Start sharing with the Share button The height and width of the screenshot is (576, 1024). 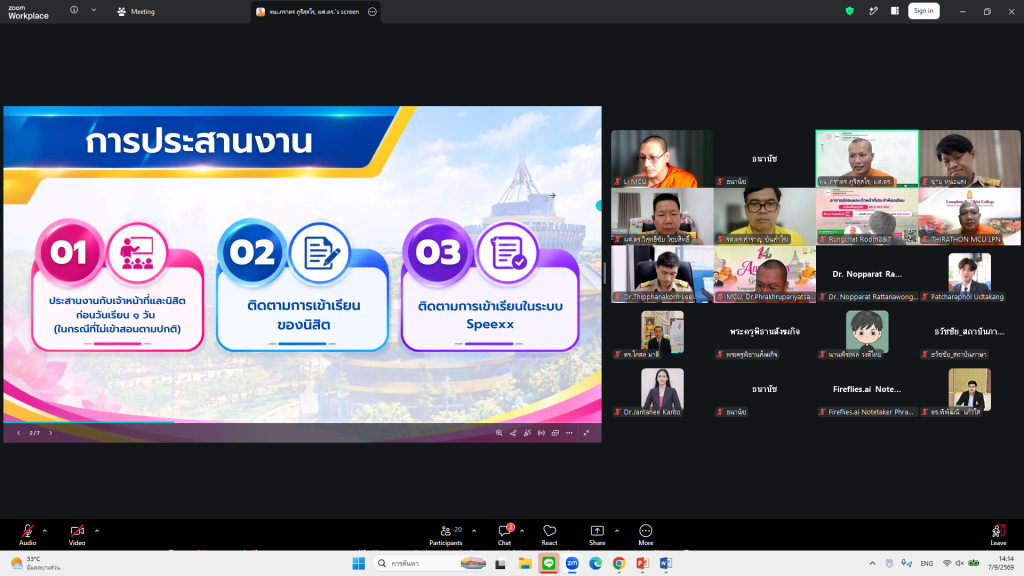pos(597,534)
